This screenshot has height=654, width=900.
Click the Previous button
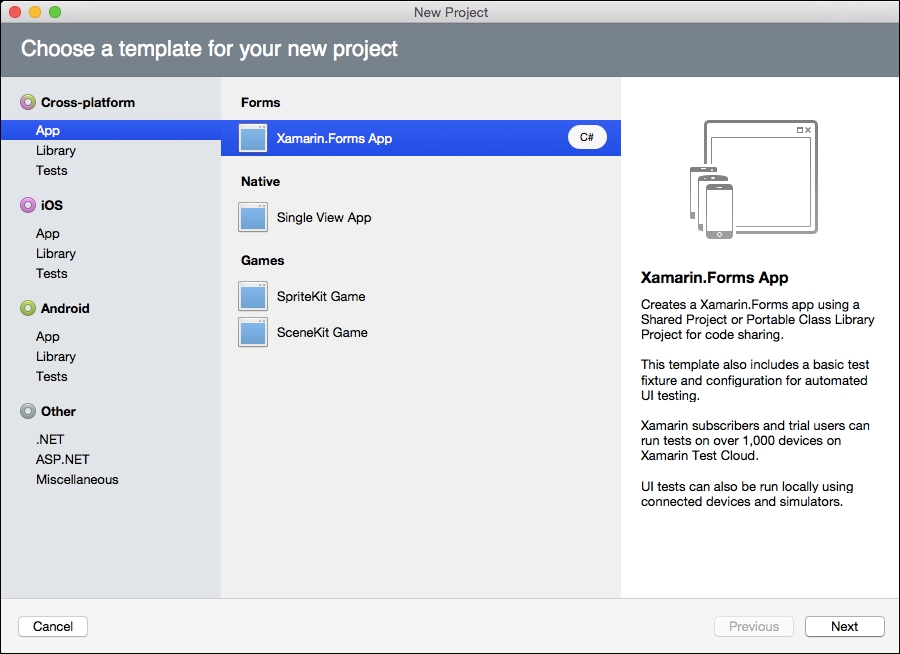click(754, 626)
